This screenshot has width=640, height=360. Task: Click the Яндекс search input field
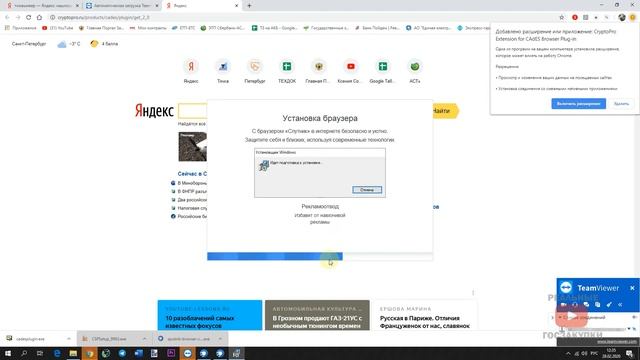click(x=193, y=111)
